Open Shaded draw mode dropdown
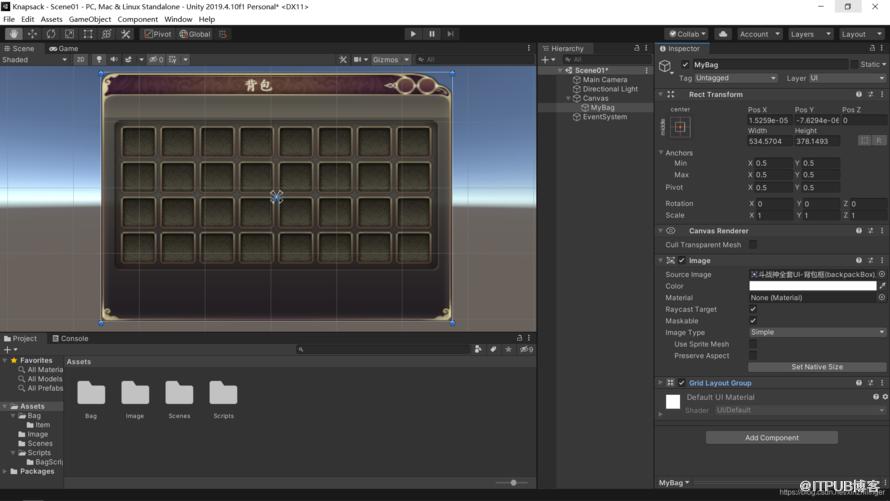This screenshot has width=890, height=501. pos(35,60)
